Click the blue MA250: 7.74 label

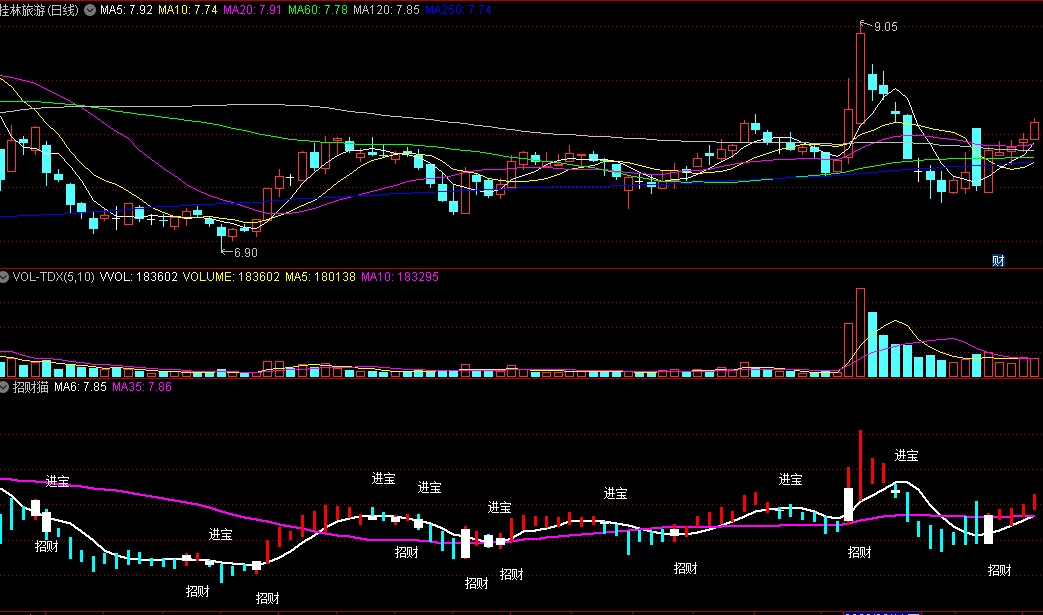[458, 10]
